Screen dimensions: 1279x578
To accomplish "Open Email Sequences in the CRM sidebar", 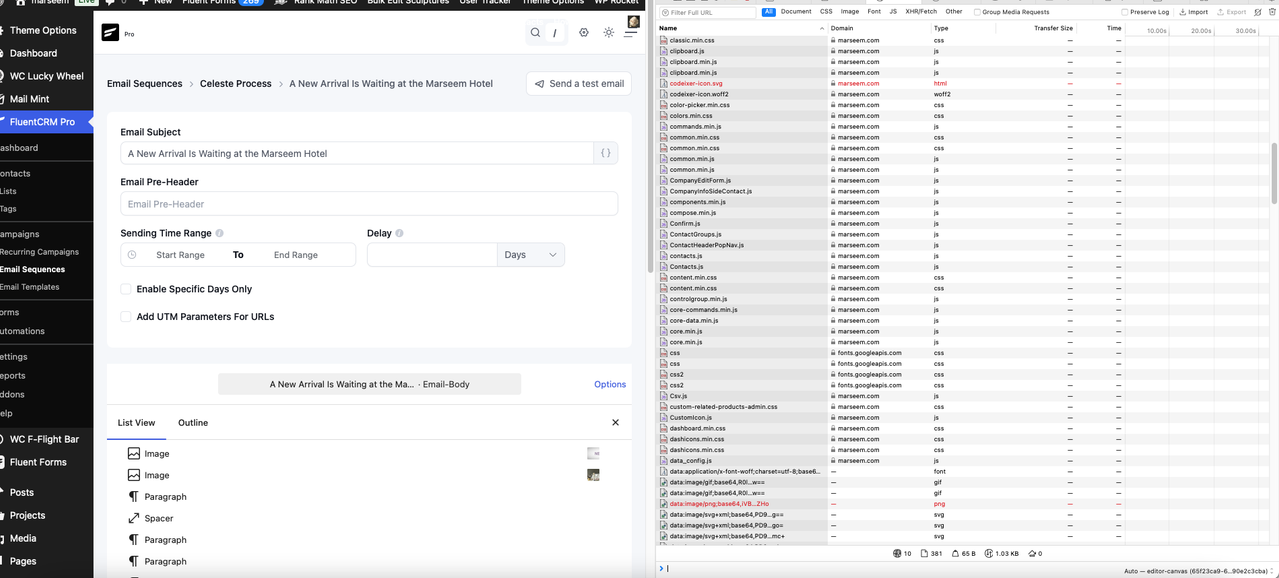I will click(x=33, y=269).
